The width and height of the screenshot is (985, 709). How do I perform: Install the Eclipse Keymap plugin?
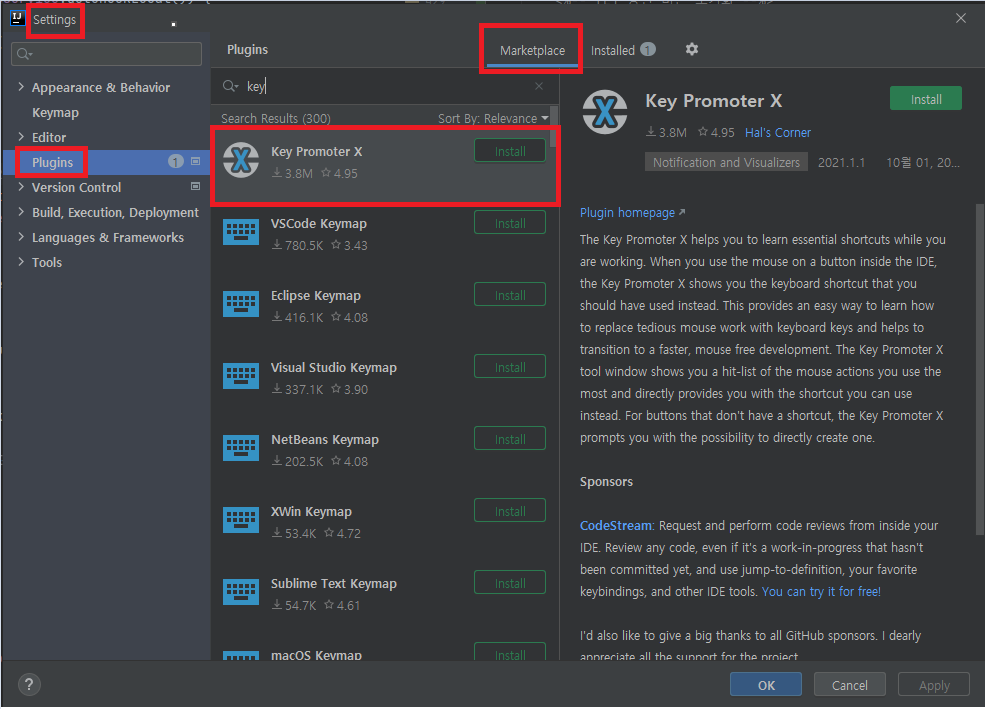coord(509,295)
